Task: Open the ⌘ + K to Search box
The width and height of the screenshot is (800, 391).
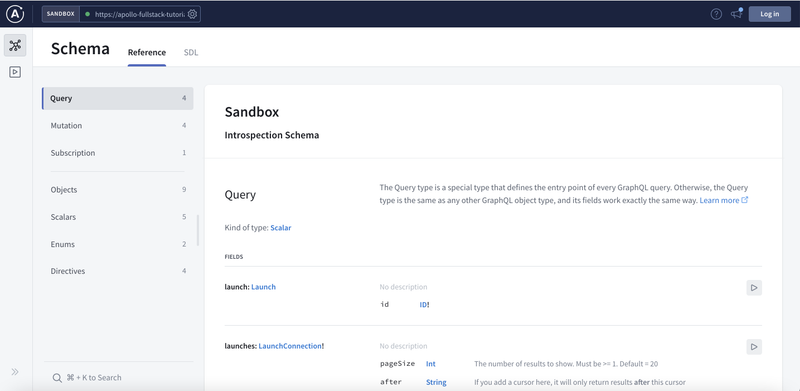Action: point(118,378)
